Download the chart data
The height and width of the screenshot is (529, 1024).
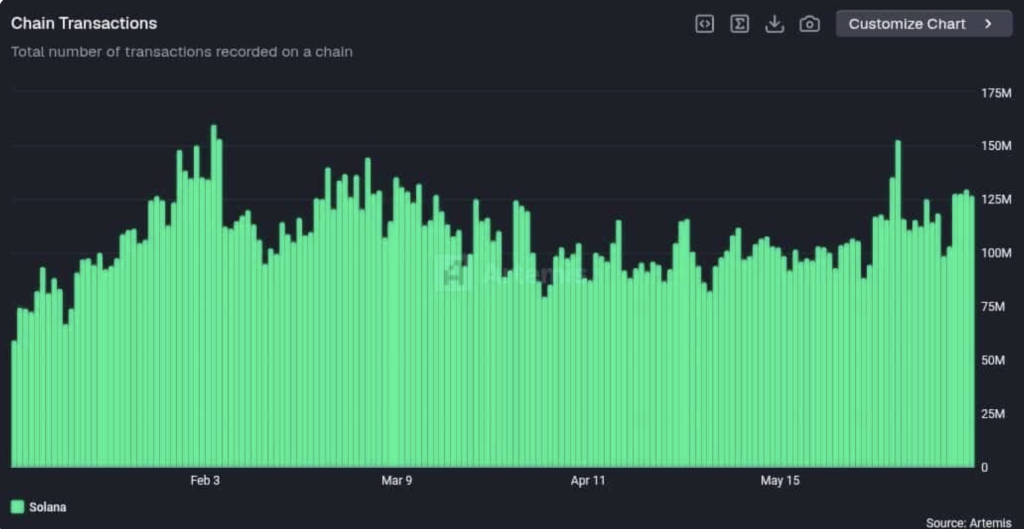[x=775, y=24]
